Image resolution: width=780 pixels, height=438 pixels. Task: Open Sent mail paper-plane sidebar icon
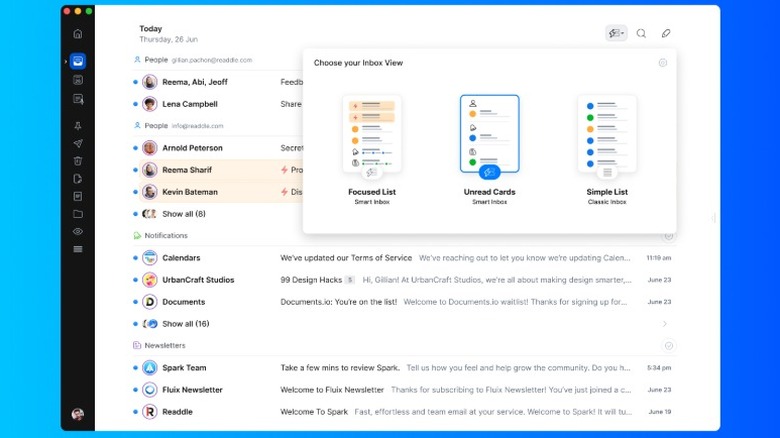78,143
